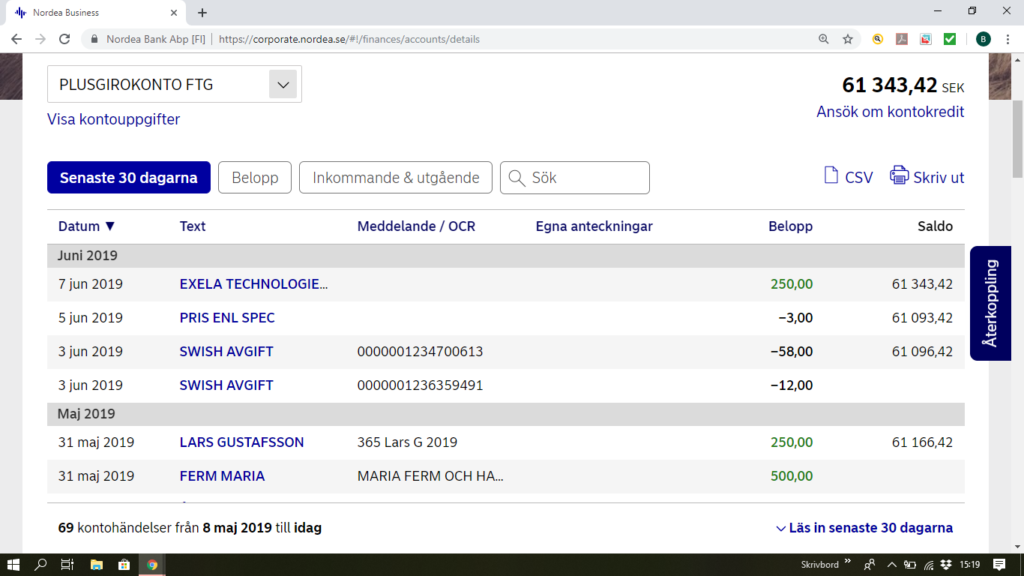Click the Senaste 30 dagarna filter button
The width and height of the screenshot is (1024, 576).
tap(129, 178)
